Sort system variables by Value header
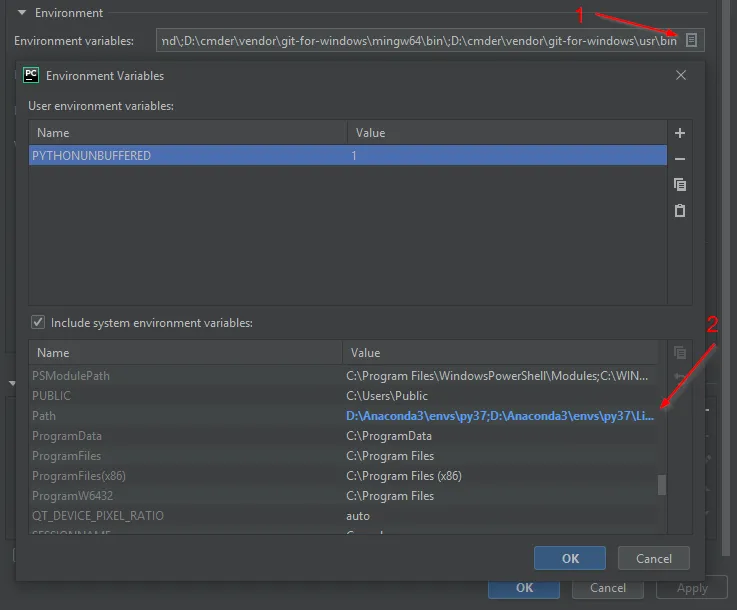The height and width of the screenshot is (610, 737). click(x=500, y=353)
